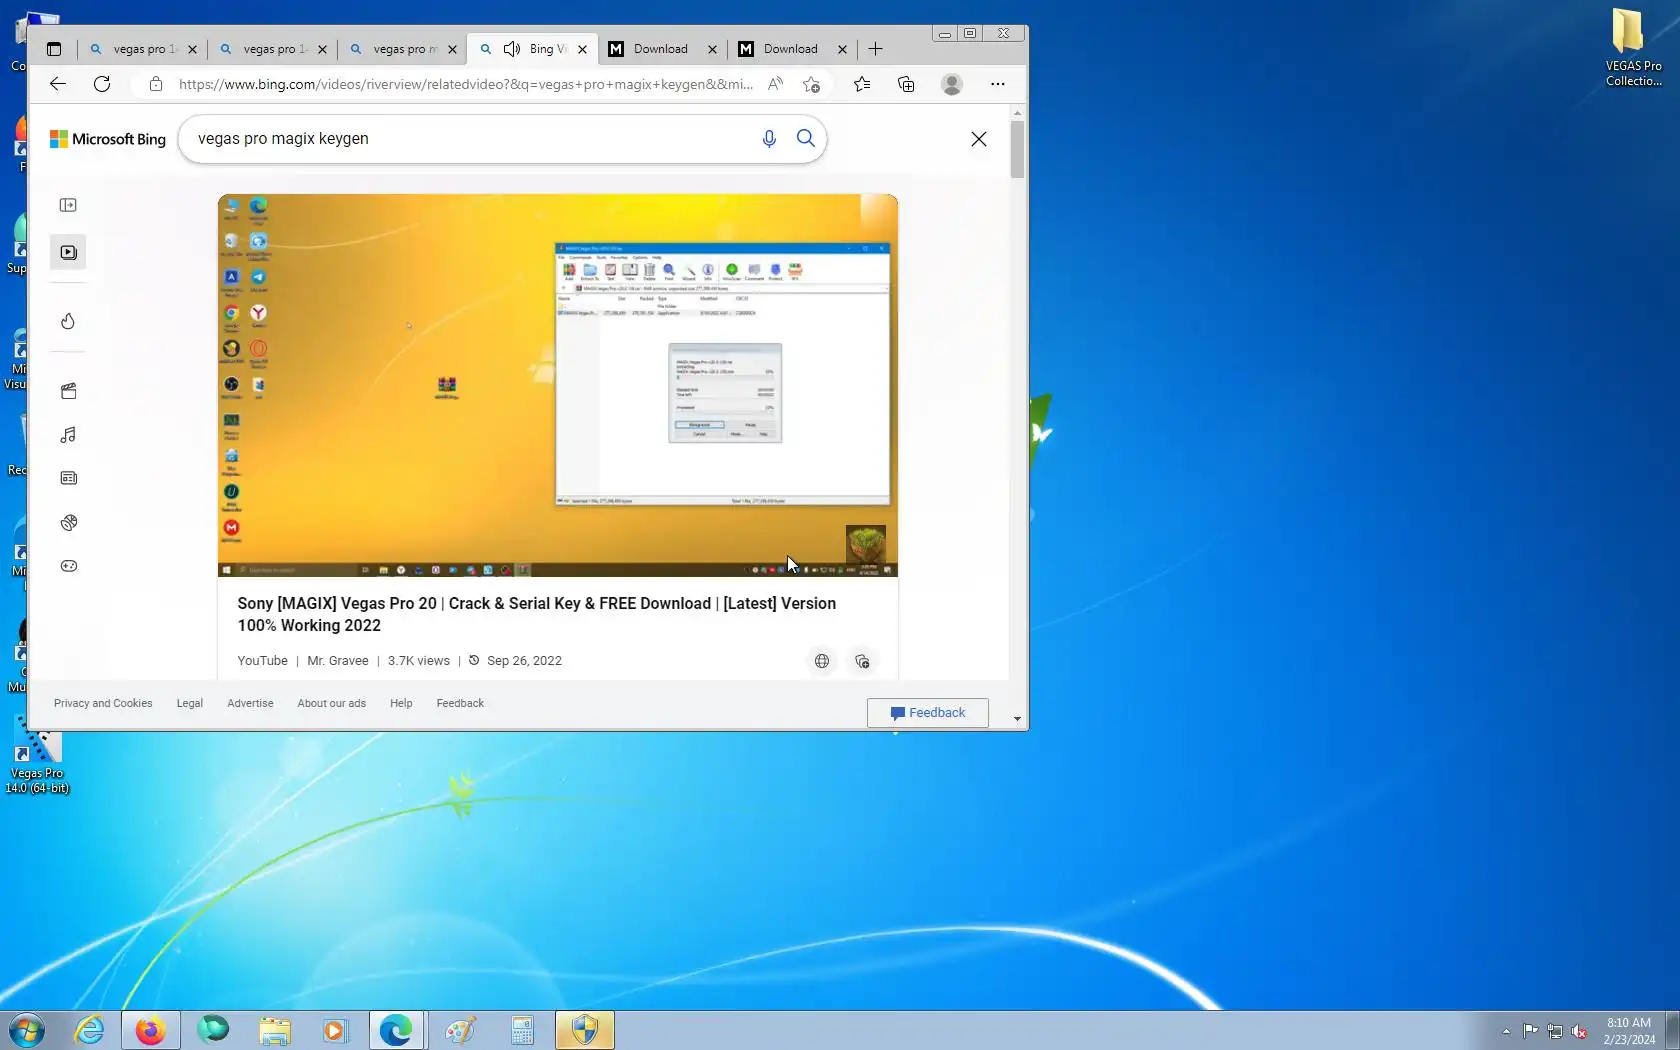The width and height of the screenshot is (1680, 1050).
Task: Open the Music note category
Action: [68, 435]
